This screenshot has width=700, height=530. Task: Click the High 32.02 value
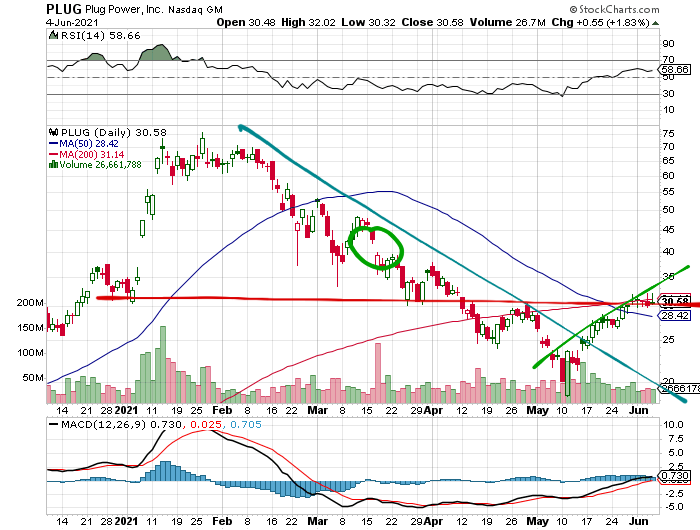[308, 22]
